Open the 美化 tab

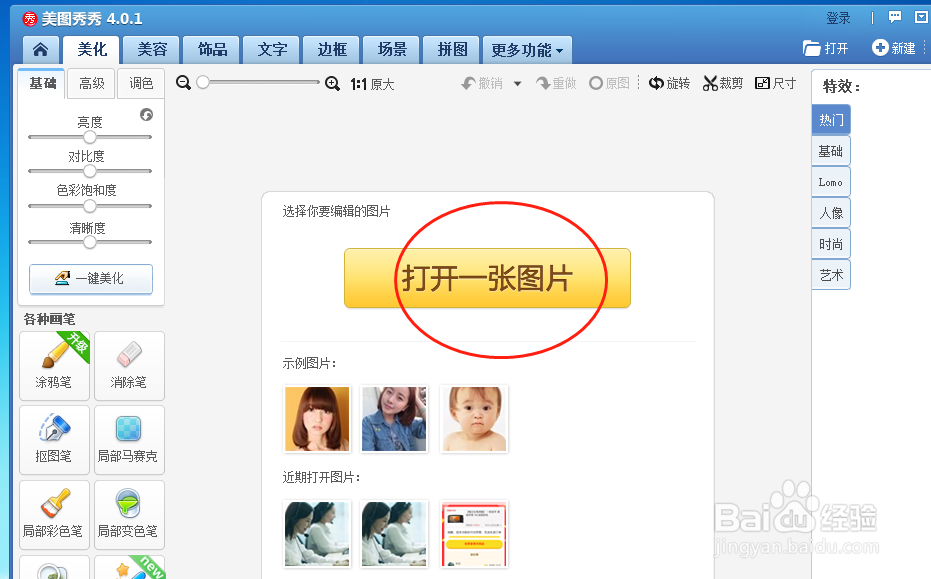coord(92,50)
